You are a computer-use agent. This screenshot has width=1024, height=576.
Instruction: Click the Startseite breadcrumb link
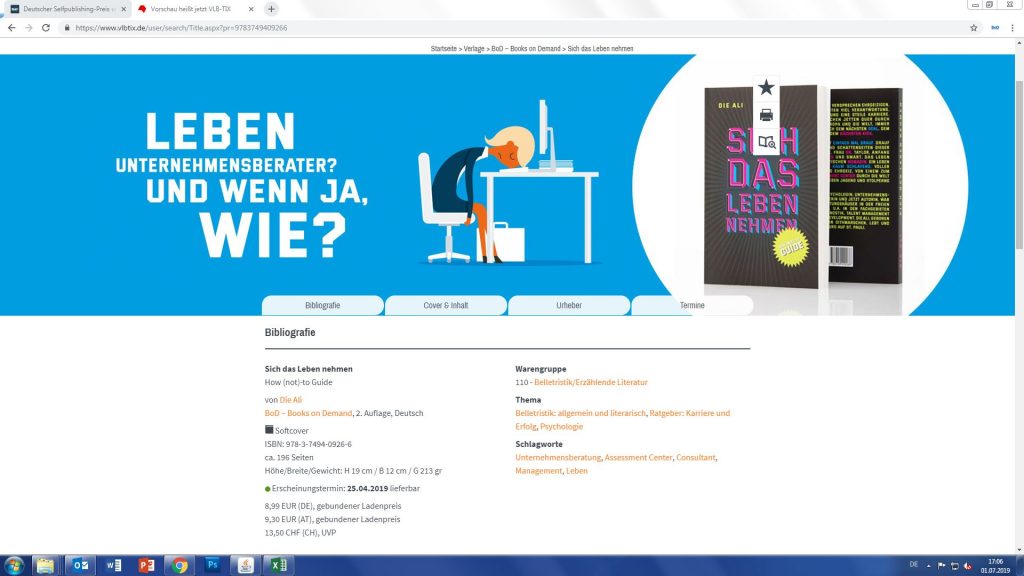pos(443,48)
